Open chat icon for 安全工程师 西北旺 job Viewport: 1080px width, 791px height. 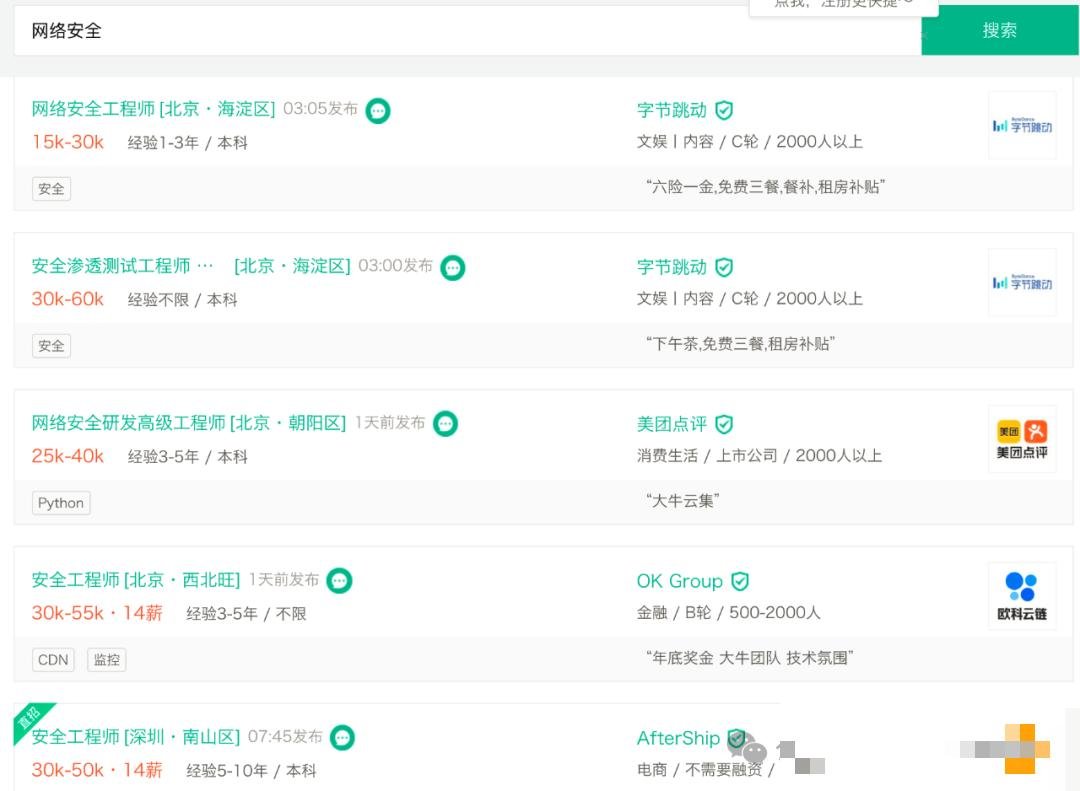point(339,581)
